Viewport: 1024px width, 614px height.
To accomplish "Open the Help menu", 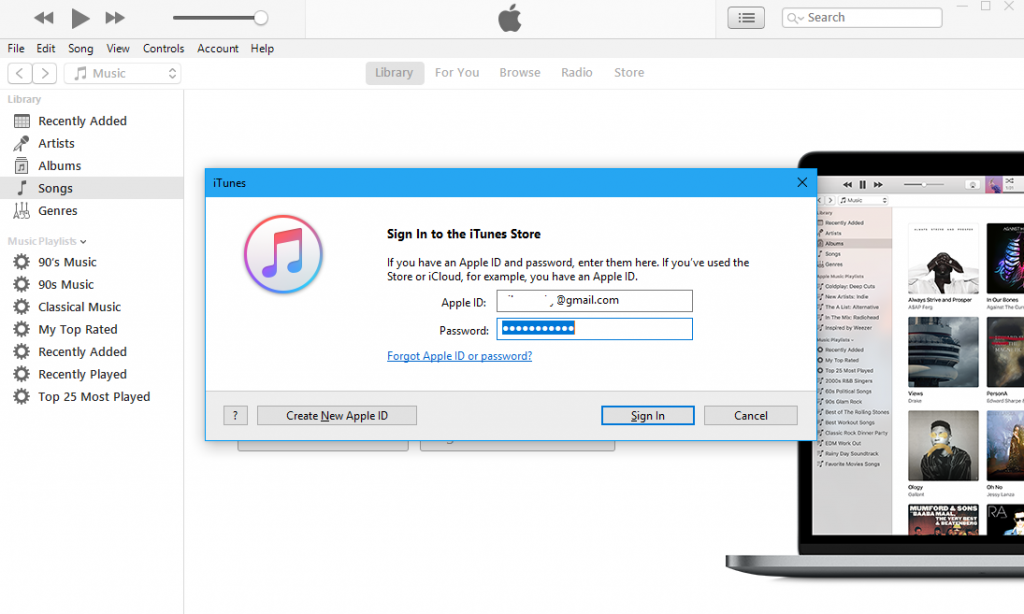I will point(262,48).
